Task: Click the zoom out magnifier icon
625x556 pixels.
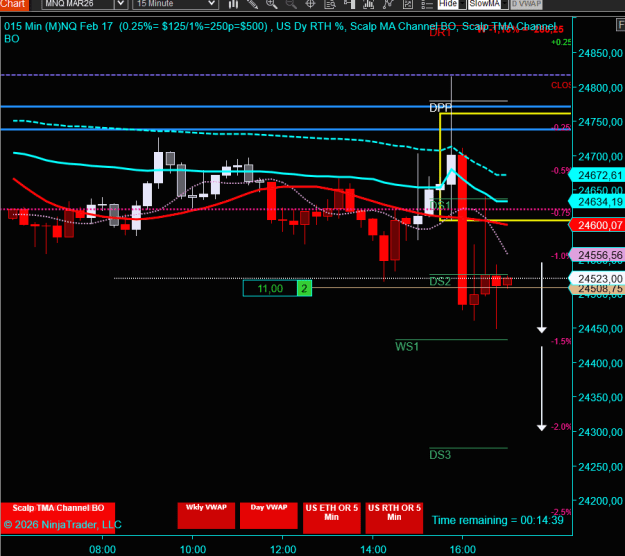Action: [x=291, y=4]
